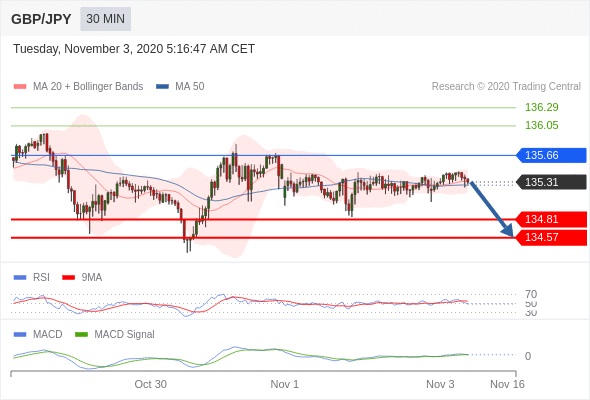Select the 134.81 red support price tag
Image resolution: width=590 pixels, height=400 pixels.
(551, 219)
